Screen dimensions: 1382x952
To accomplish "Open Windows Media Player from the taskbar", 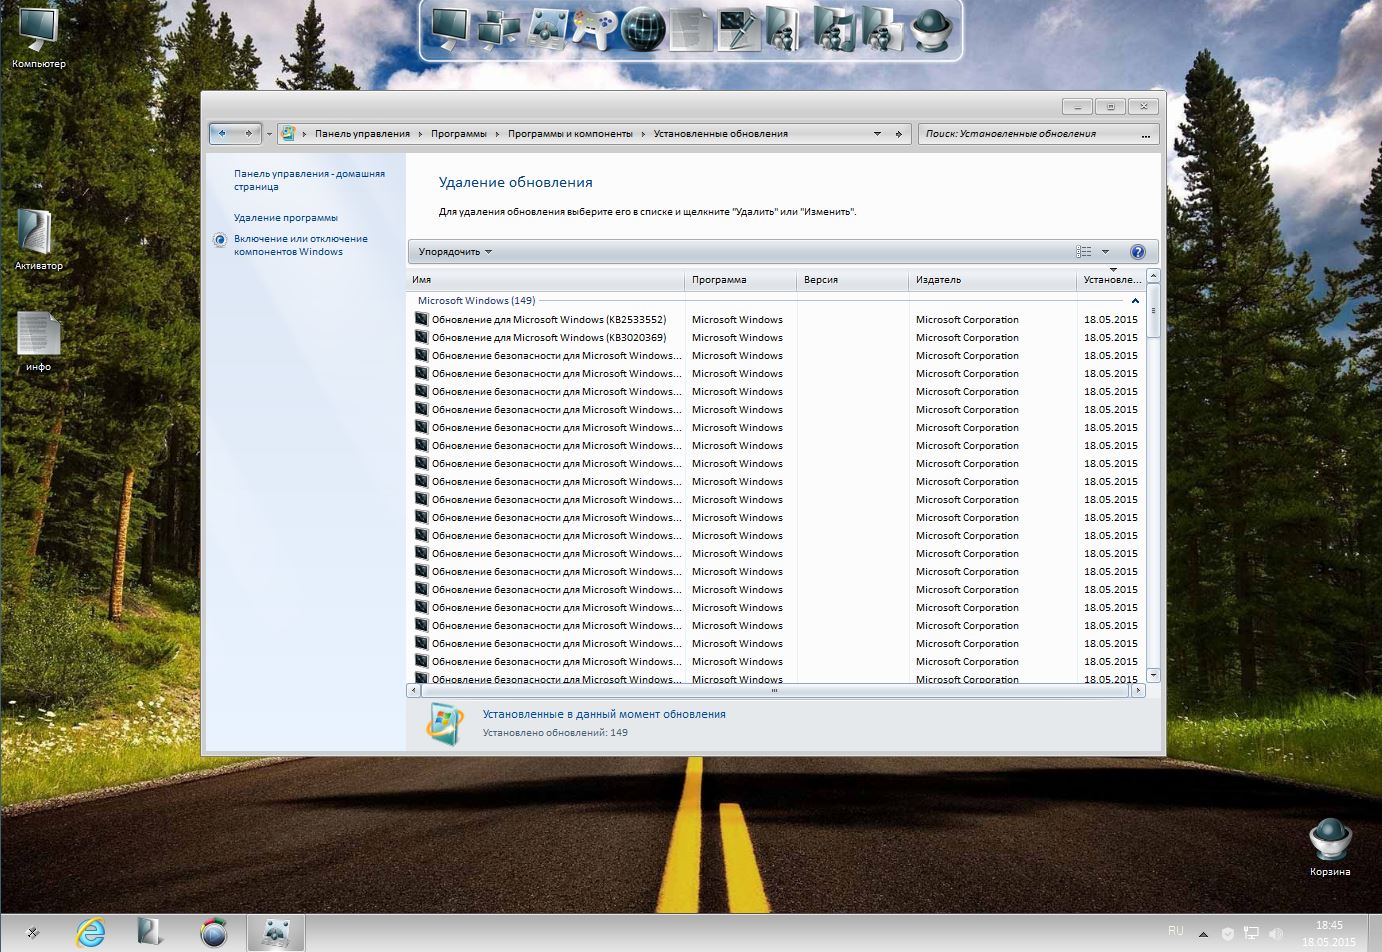I will coord(213,933).
